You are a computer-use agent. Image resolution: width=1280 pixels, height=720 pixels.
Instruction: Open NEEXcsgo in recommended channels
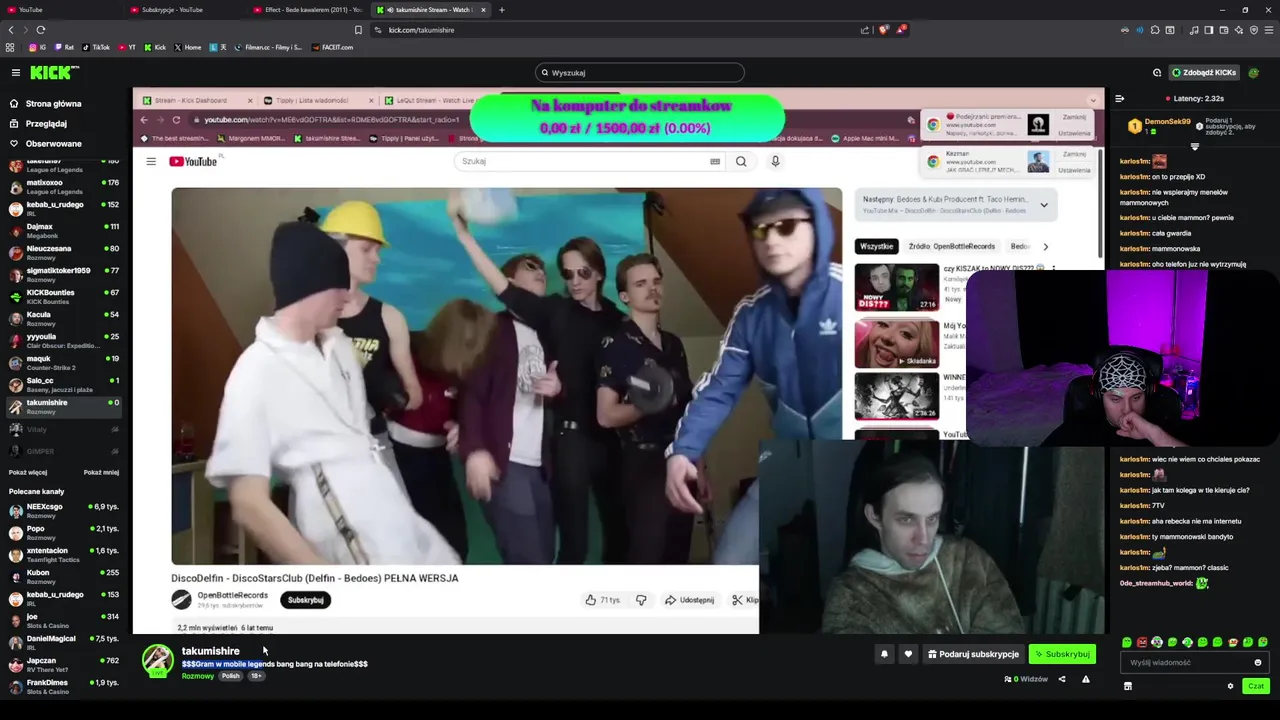[62, 510]
